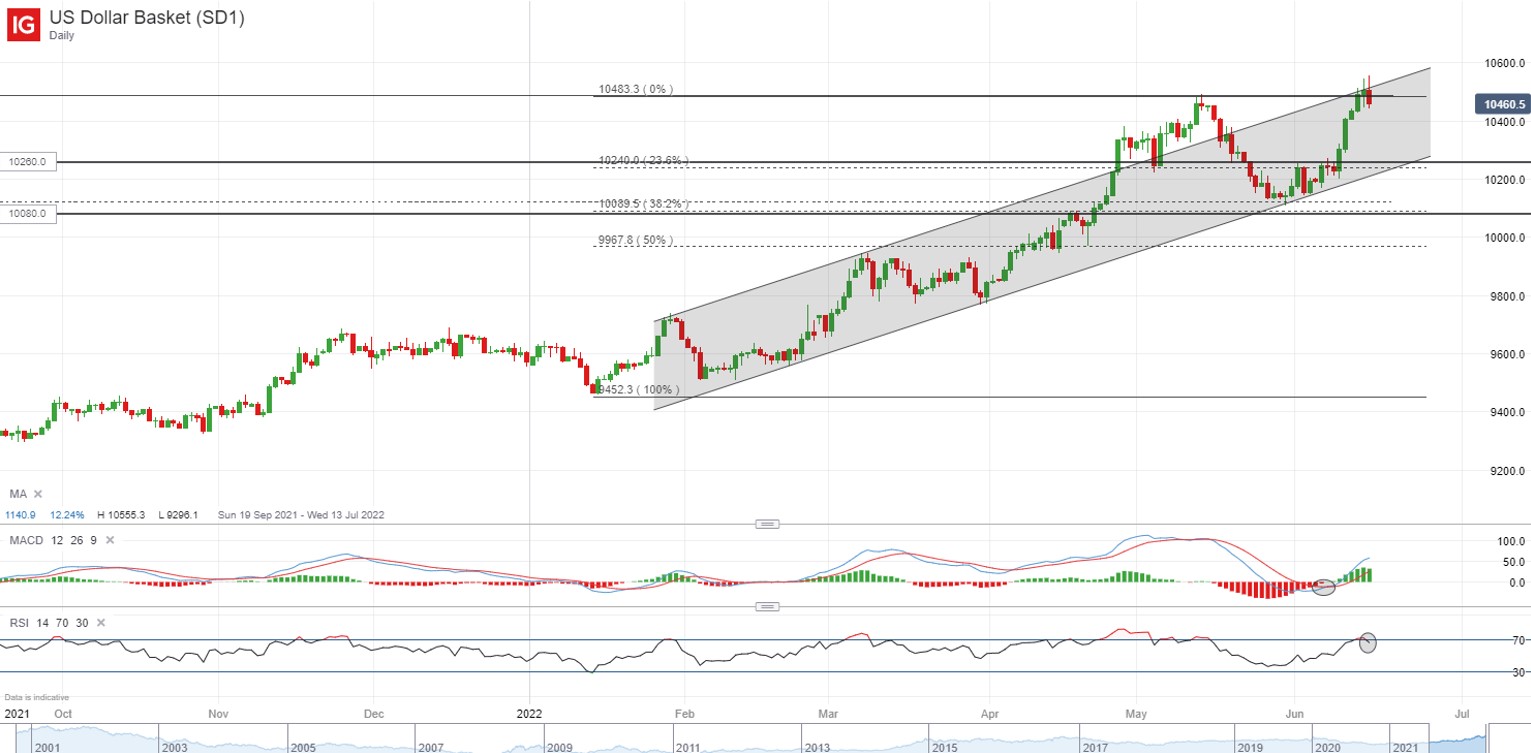Click the Jul label on the date axis
This screenshot has width=1531, height=753.
[1460, 714]
